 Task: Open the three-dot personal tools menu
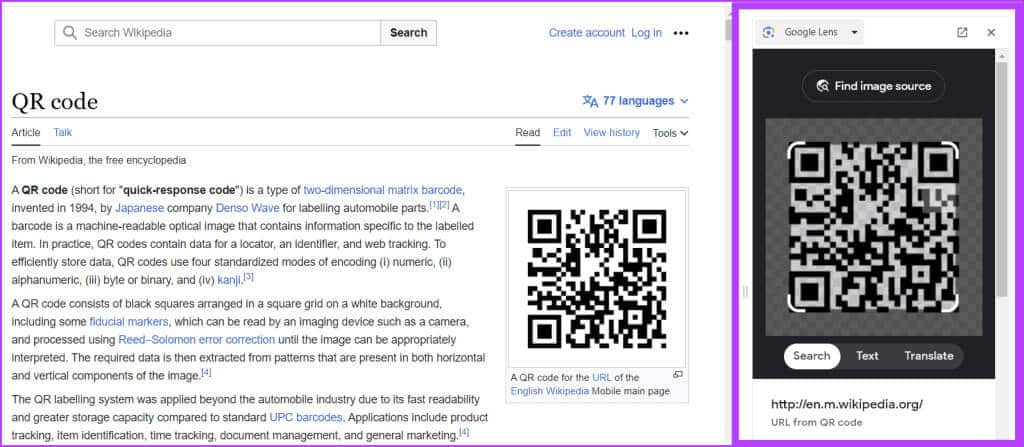[x=680, y=33]
